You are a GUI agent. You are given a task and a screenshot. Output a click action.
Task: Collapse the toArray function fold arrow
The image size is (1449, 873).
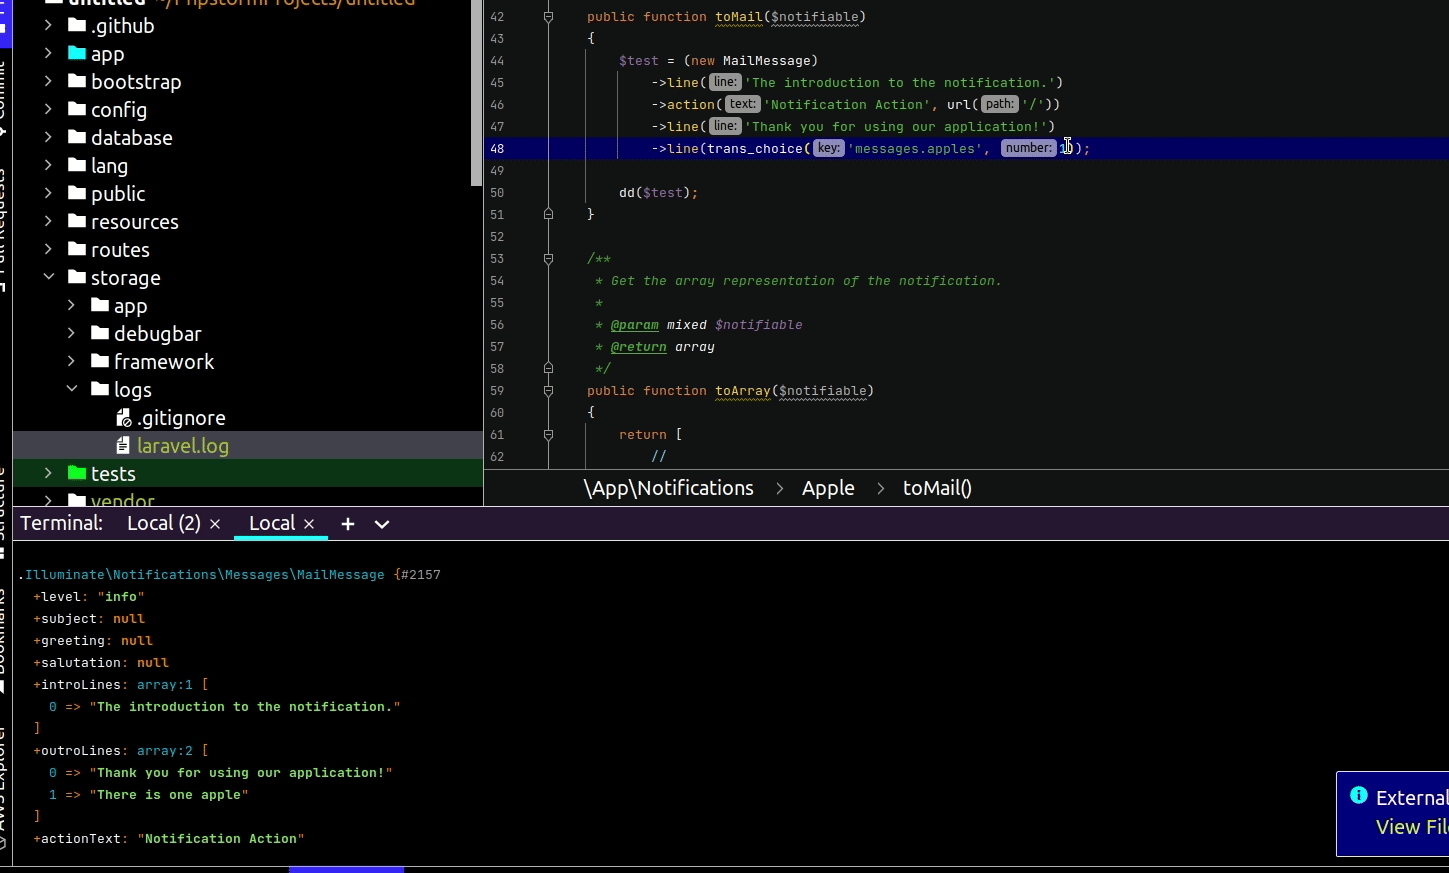click(x=547, y=390)
